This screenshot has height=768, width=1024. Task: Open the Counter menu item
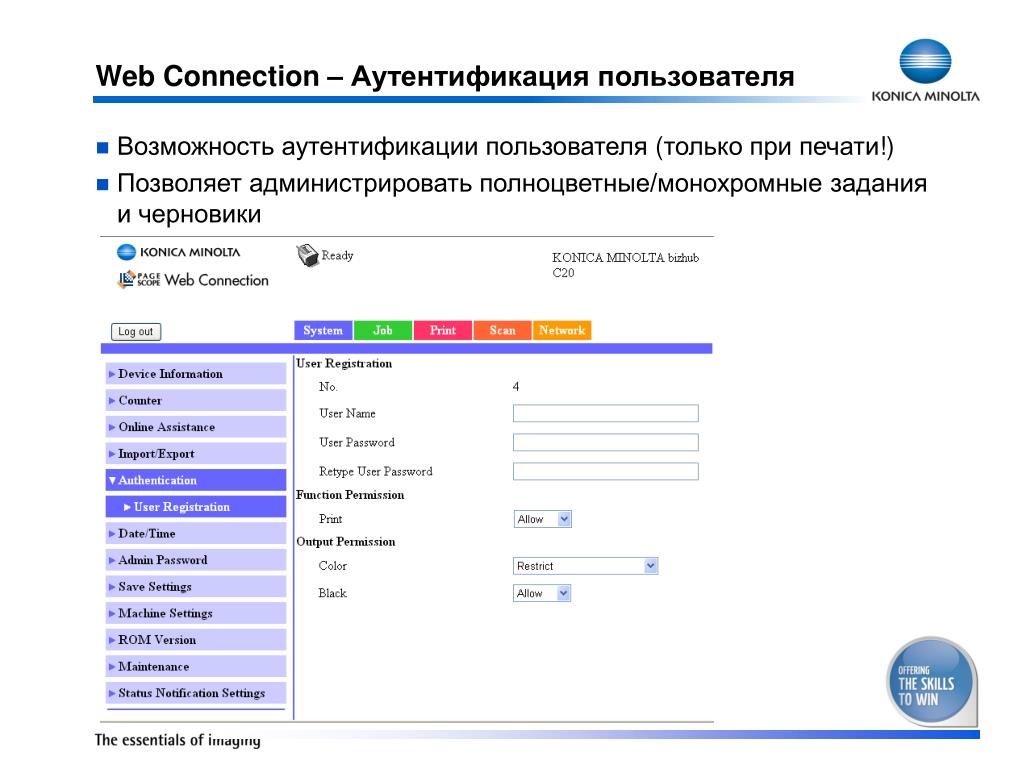(196, 400)
